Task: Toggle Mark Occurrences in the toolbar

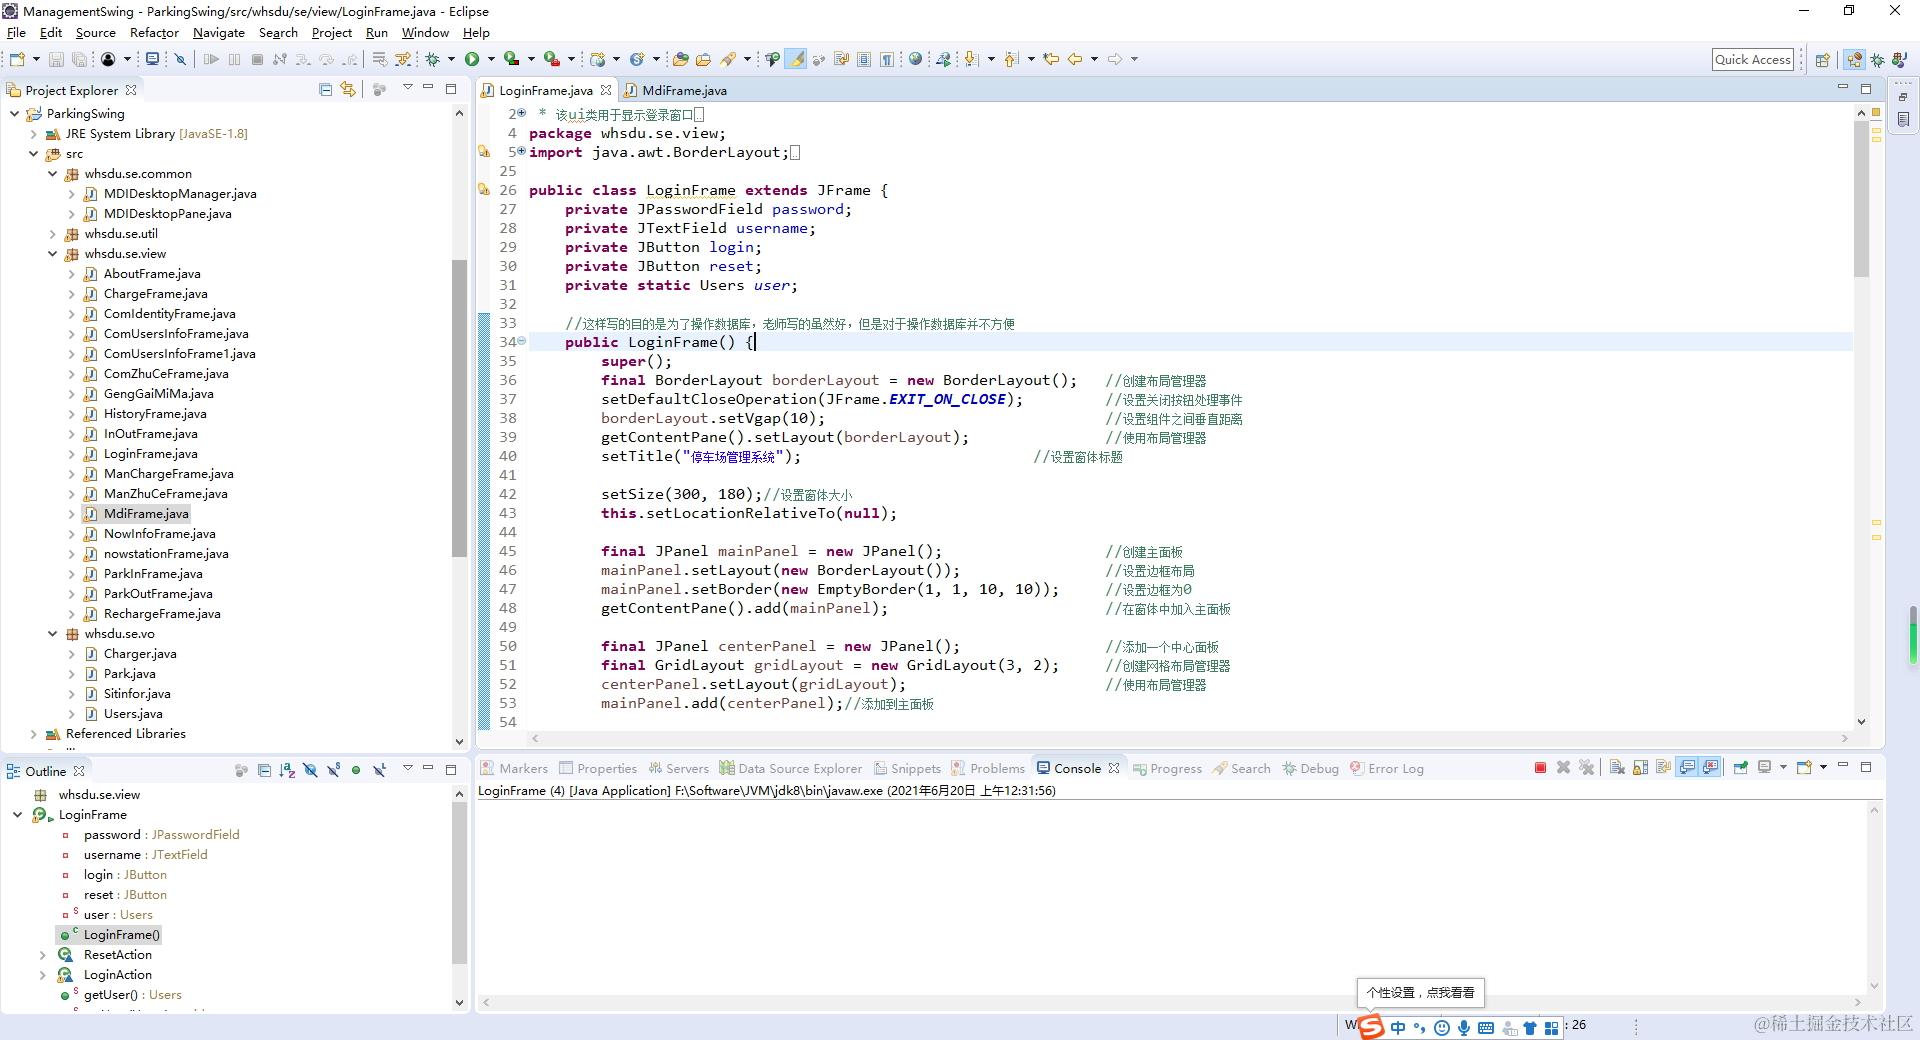Action: click(x=796, y=59)
